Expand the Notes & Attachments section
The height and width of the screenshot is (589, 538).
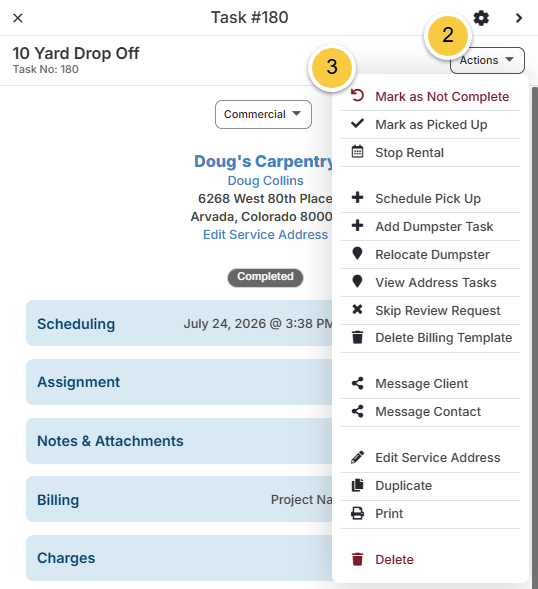click(x=179, y=441)
